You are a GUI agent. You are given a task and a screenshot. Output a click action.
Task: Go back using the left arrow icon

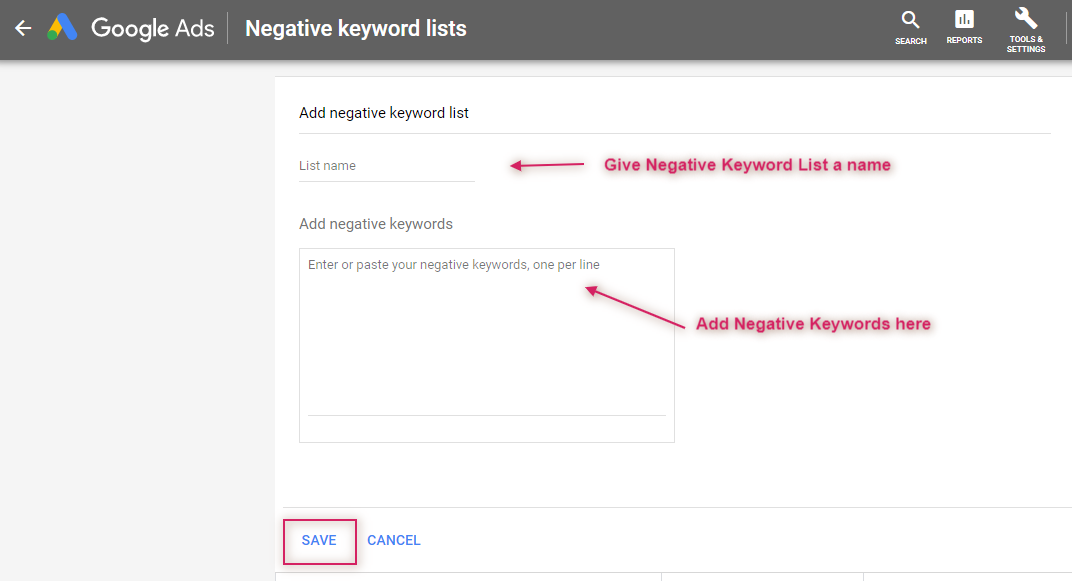coord(23,28)
